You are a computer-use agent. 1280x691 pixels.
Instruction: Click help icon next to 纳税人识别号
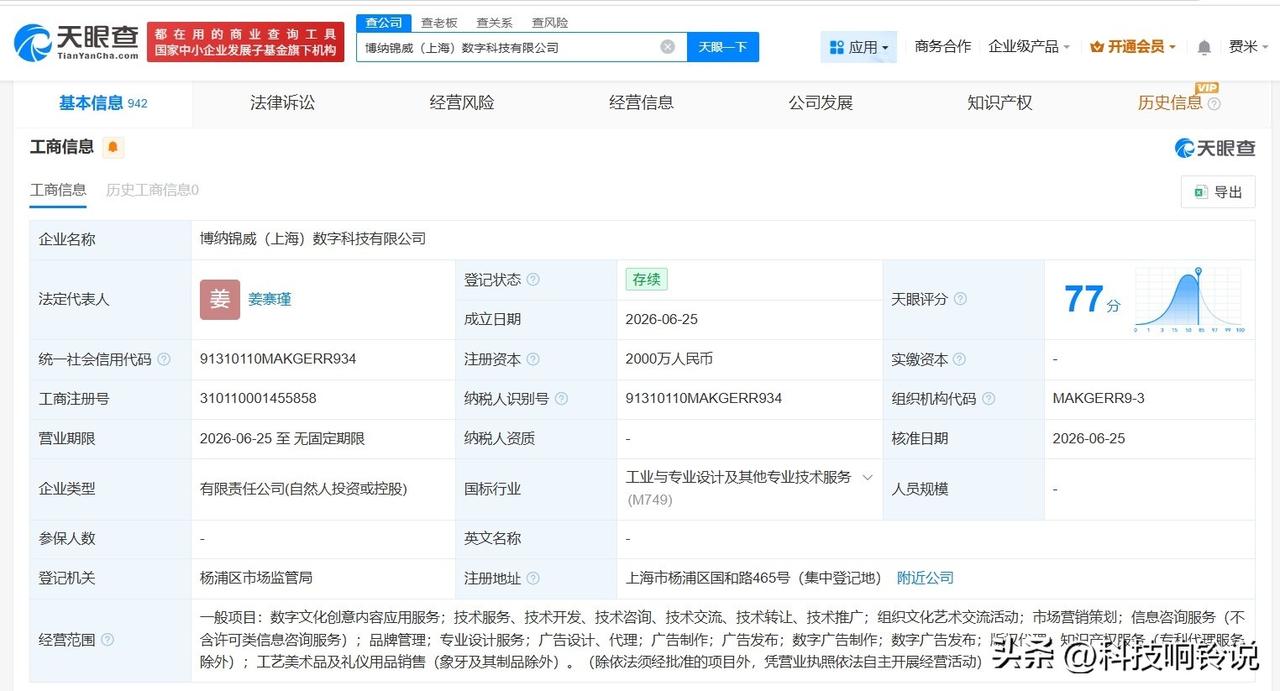click(561, 399)
